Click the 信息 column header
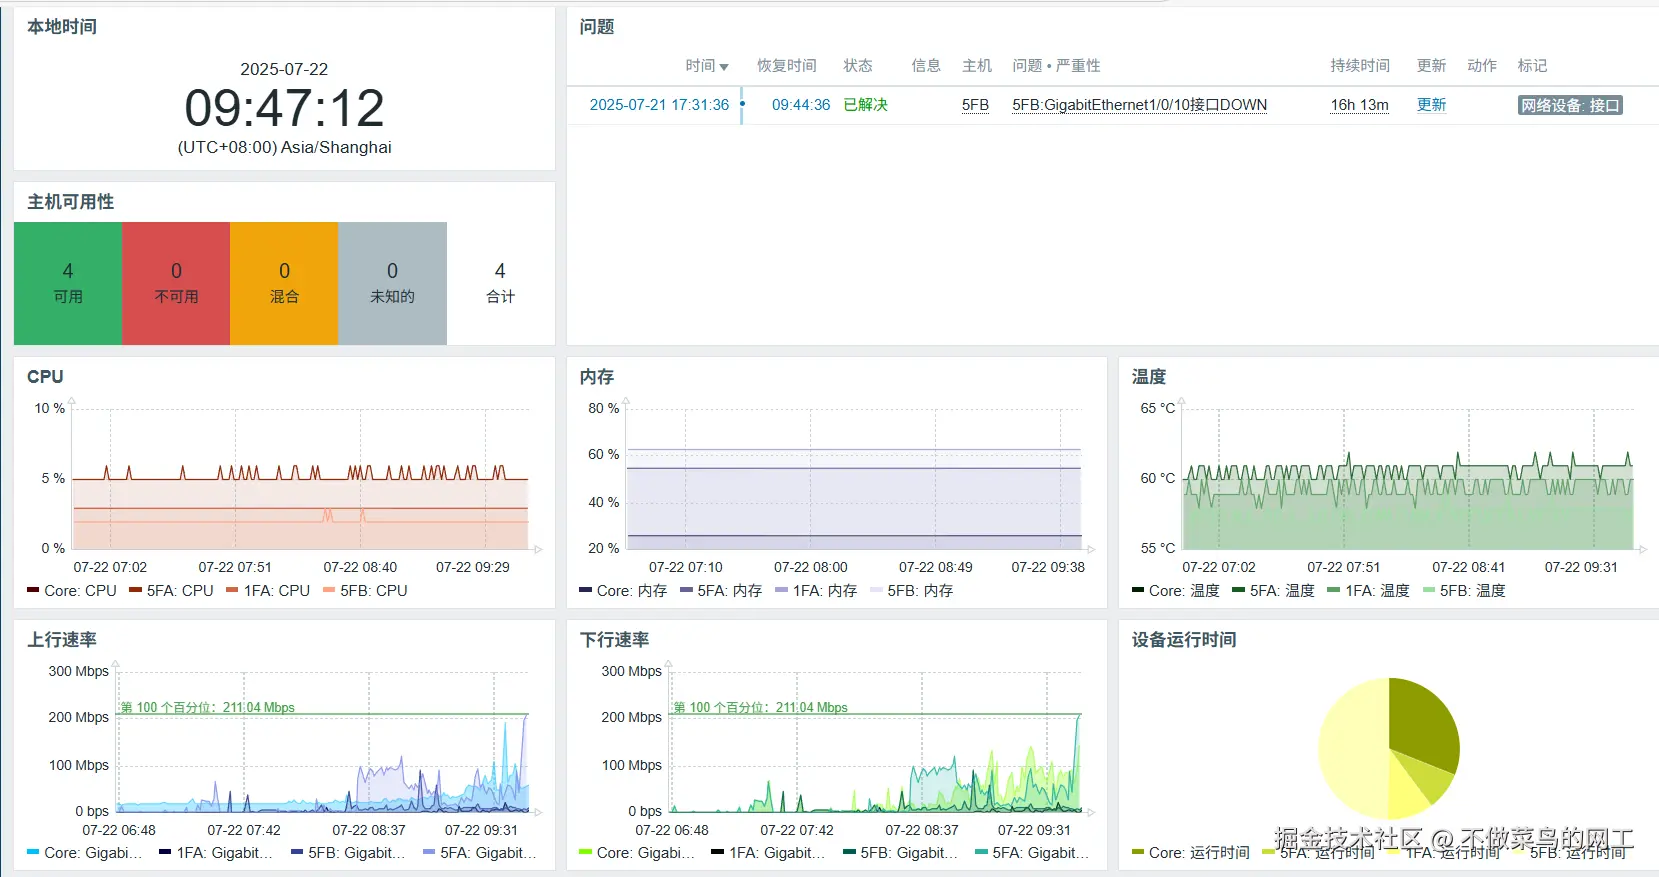The width and height of the screenshot is (1659, 877). click(926, 66)
